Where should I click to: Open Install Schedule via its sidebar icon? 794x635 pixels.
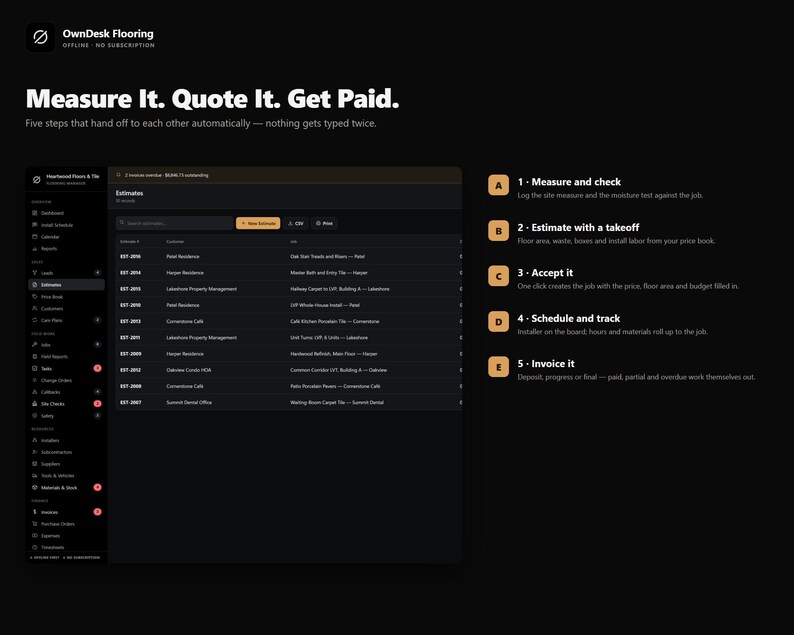(34, 224)
